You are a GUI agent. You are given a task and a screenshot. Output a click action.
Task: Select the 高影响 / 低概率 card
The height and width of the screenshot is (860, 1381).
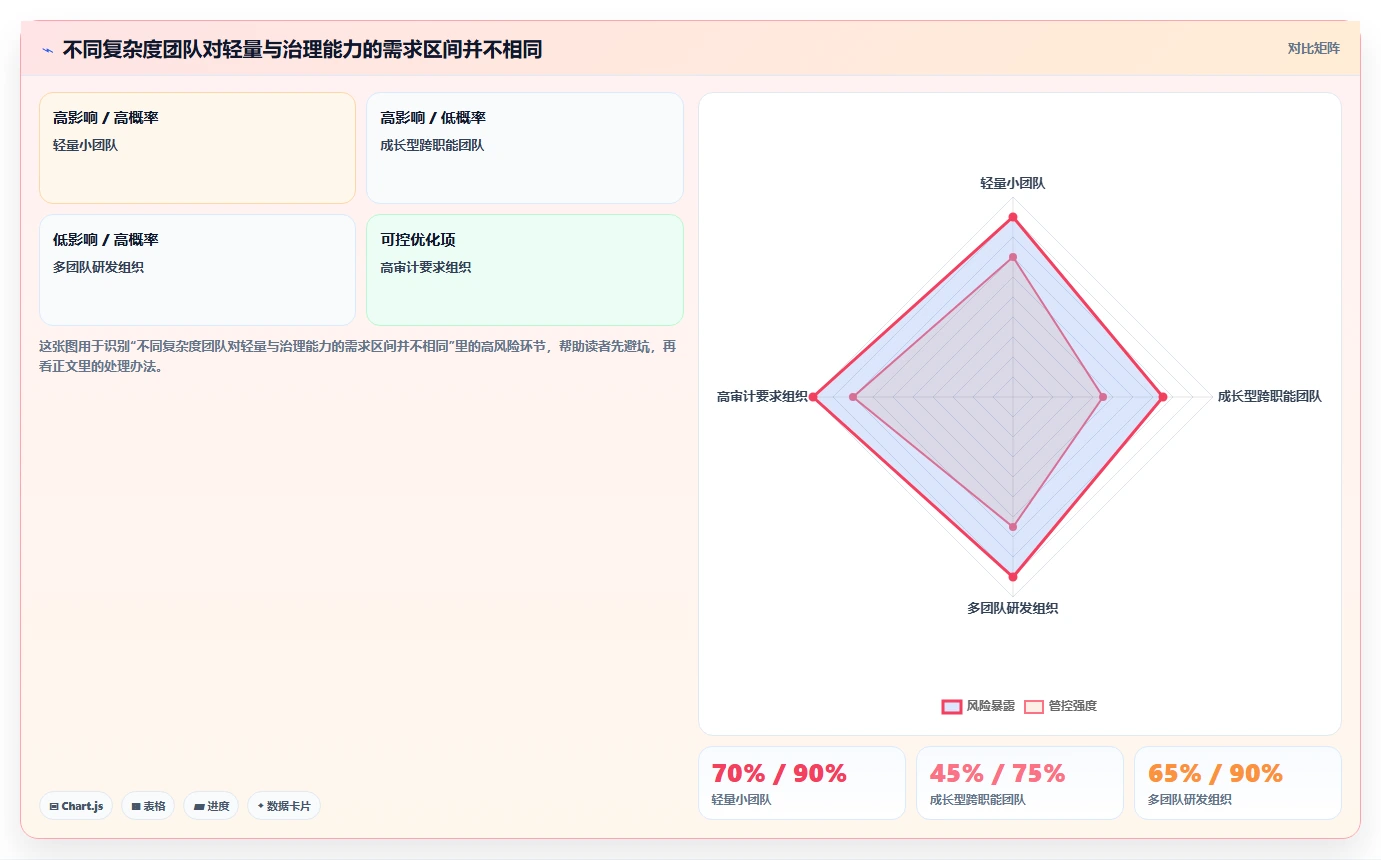[525, 148]
